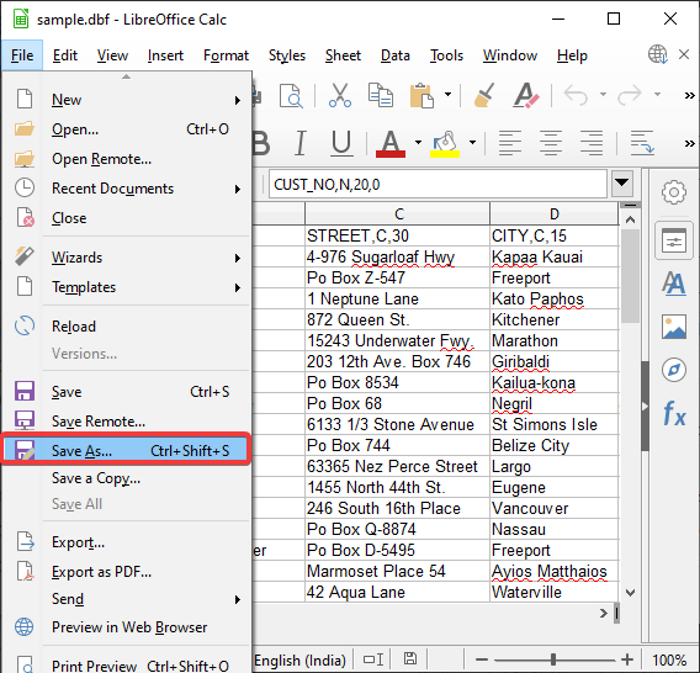This screenshot has width=700, height=673.
Task: Select Save As... from File menu
Action: 82,451
